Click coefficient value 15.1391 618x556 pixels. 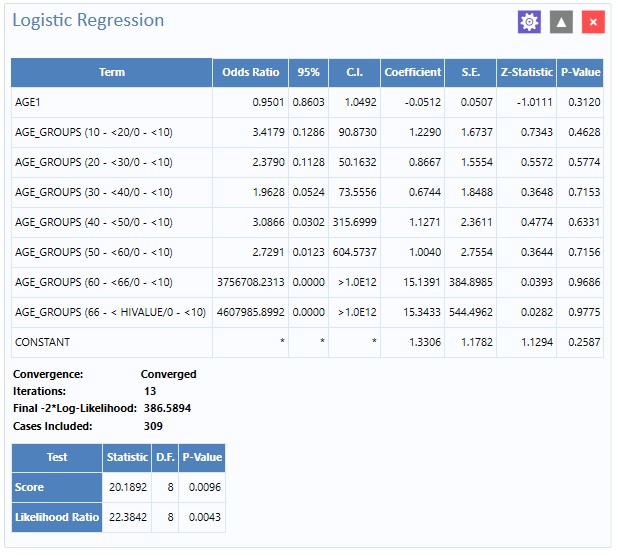(422, 282)
